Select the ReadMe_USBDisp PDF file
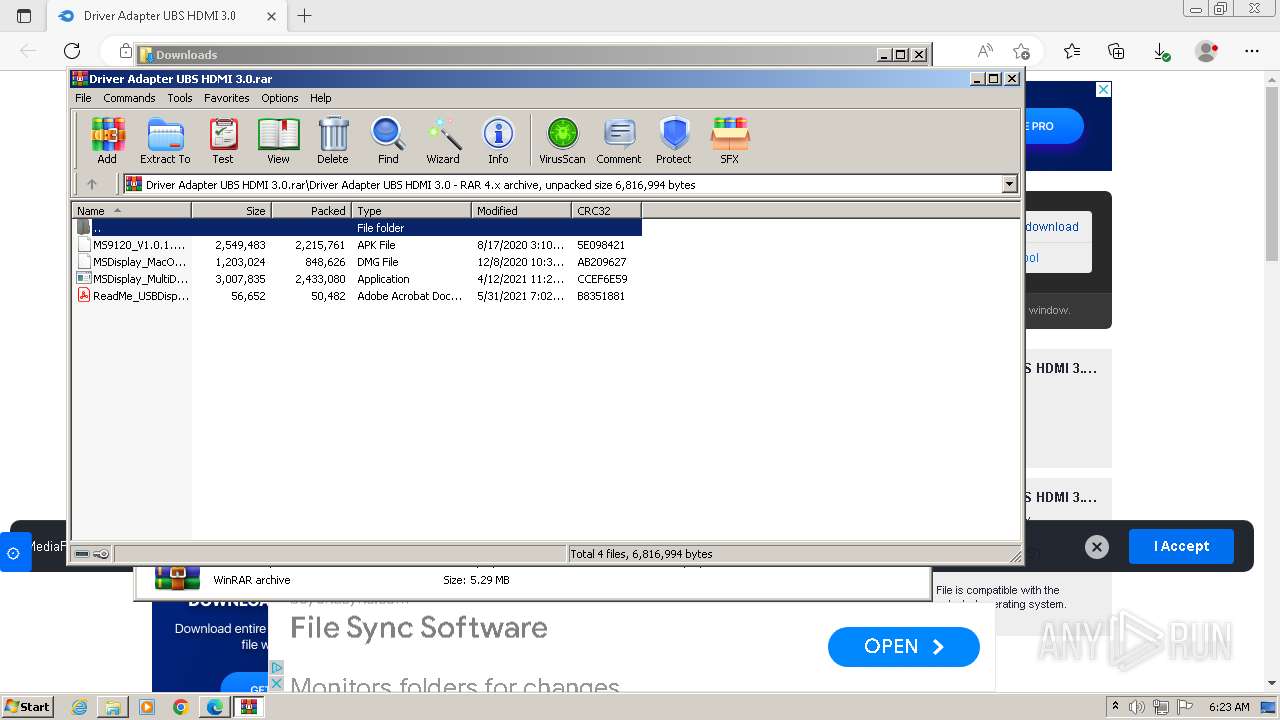 coord(357,296)
